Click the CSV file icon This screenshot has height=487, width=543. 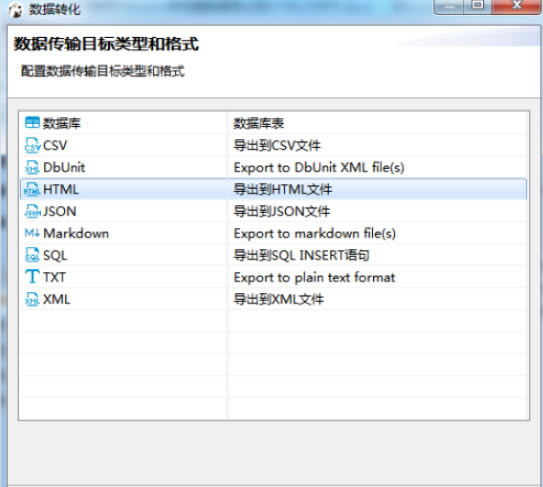32,145
